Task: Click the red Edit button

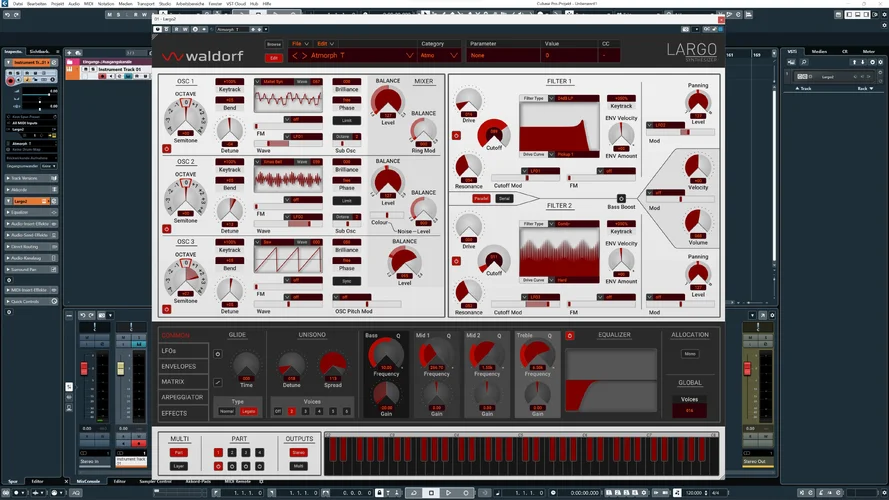Action: coord(274,58)
